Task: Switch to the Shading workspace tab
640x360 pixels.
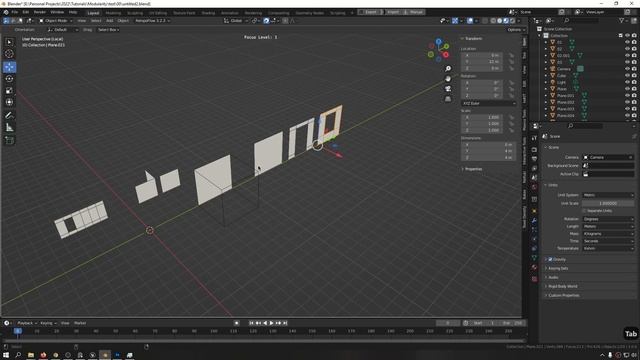Action: point(208,13)
